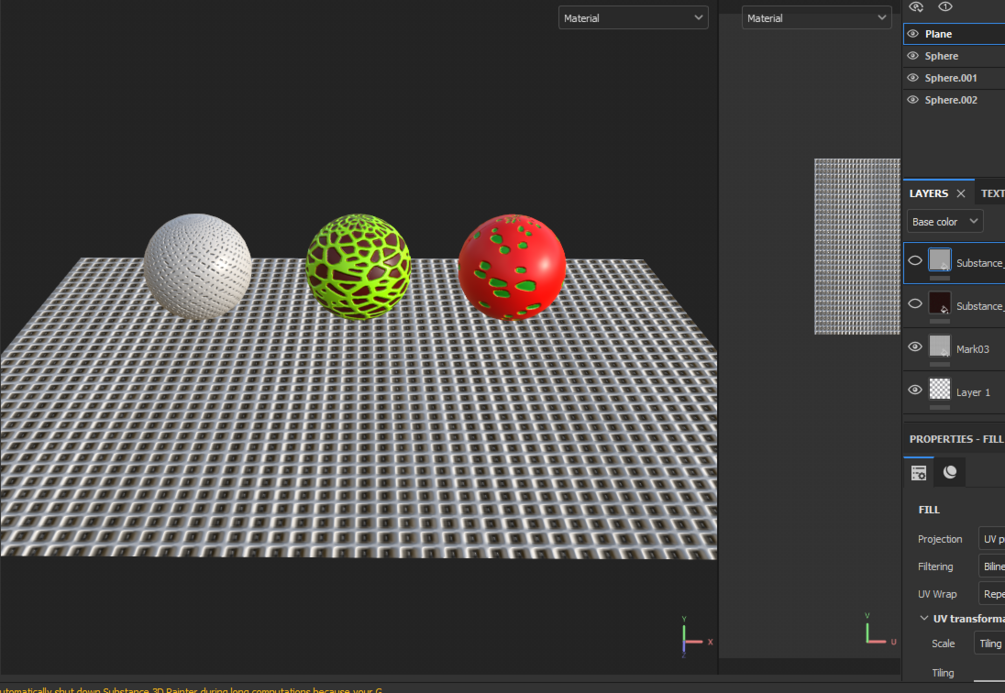Click the Projection label
This screenshot has height=693, width=1005.
[x=940, y=539]
